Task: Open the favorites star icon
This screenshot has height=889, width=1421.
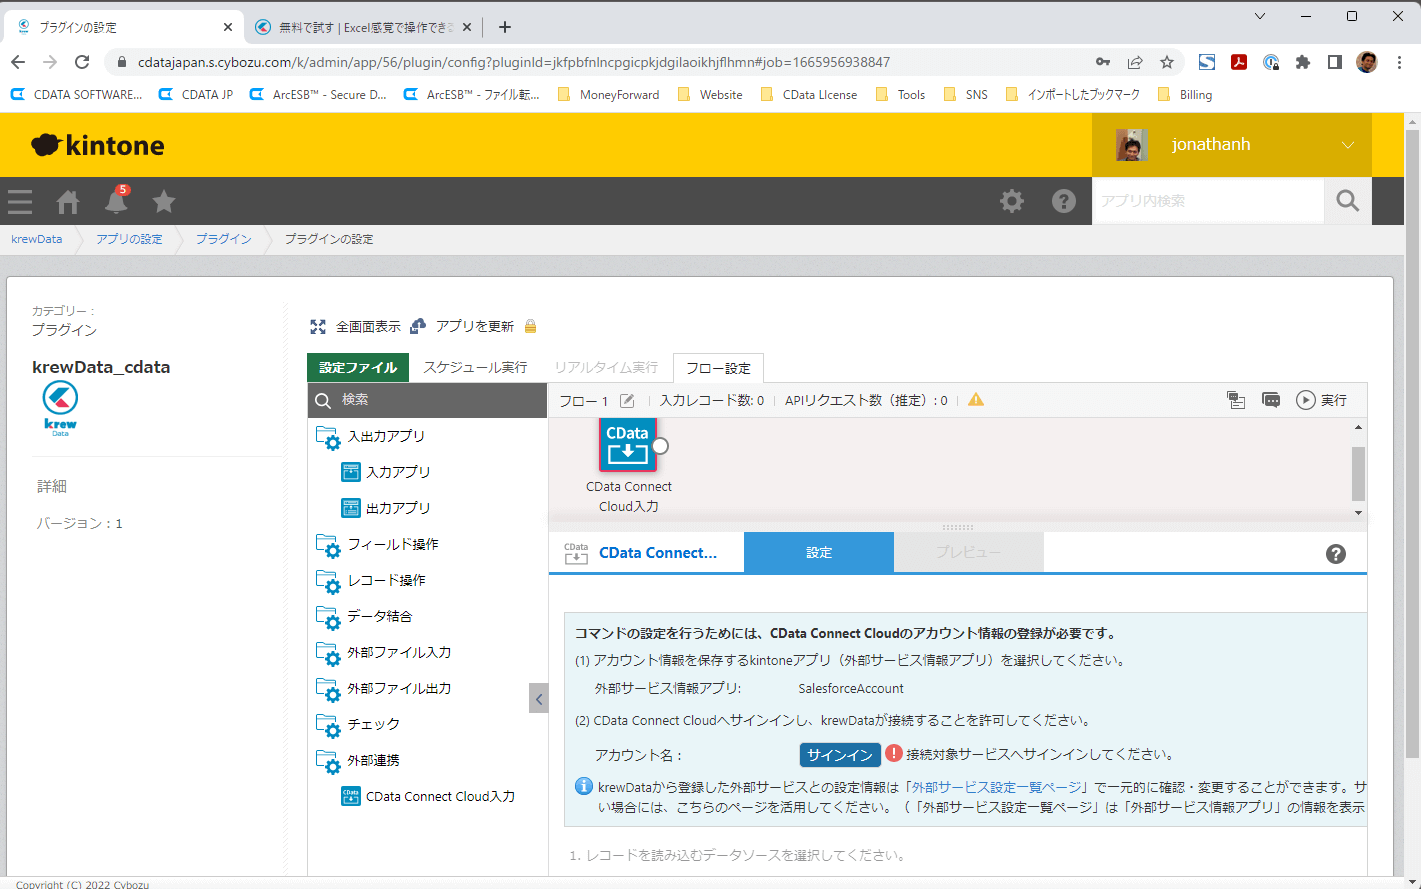Action: (164, 202)
